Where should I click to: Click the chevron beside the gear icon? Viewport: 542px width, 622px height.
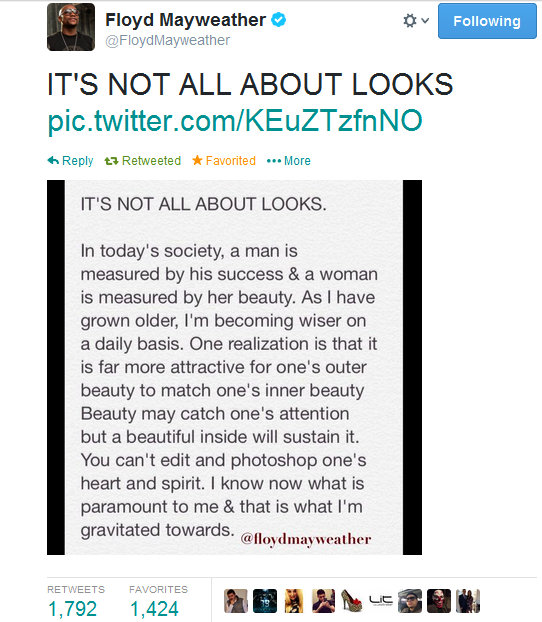tap(425, 20)
